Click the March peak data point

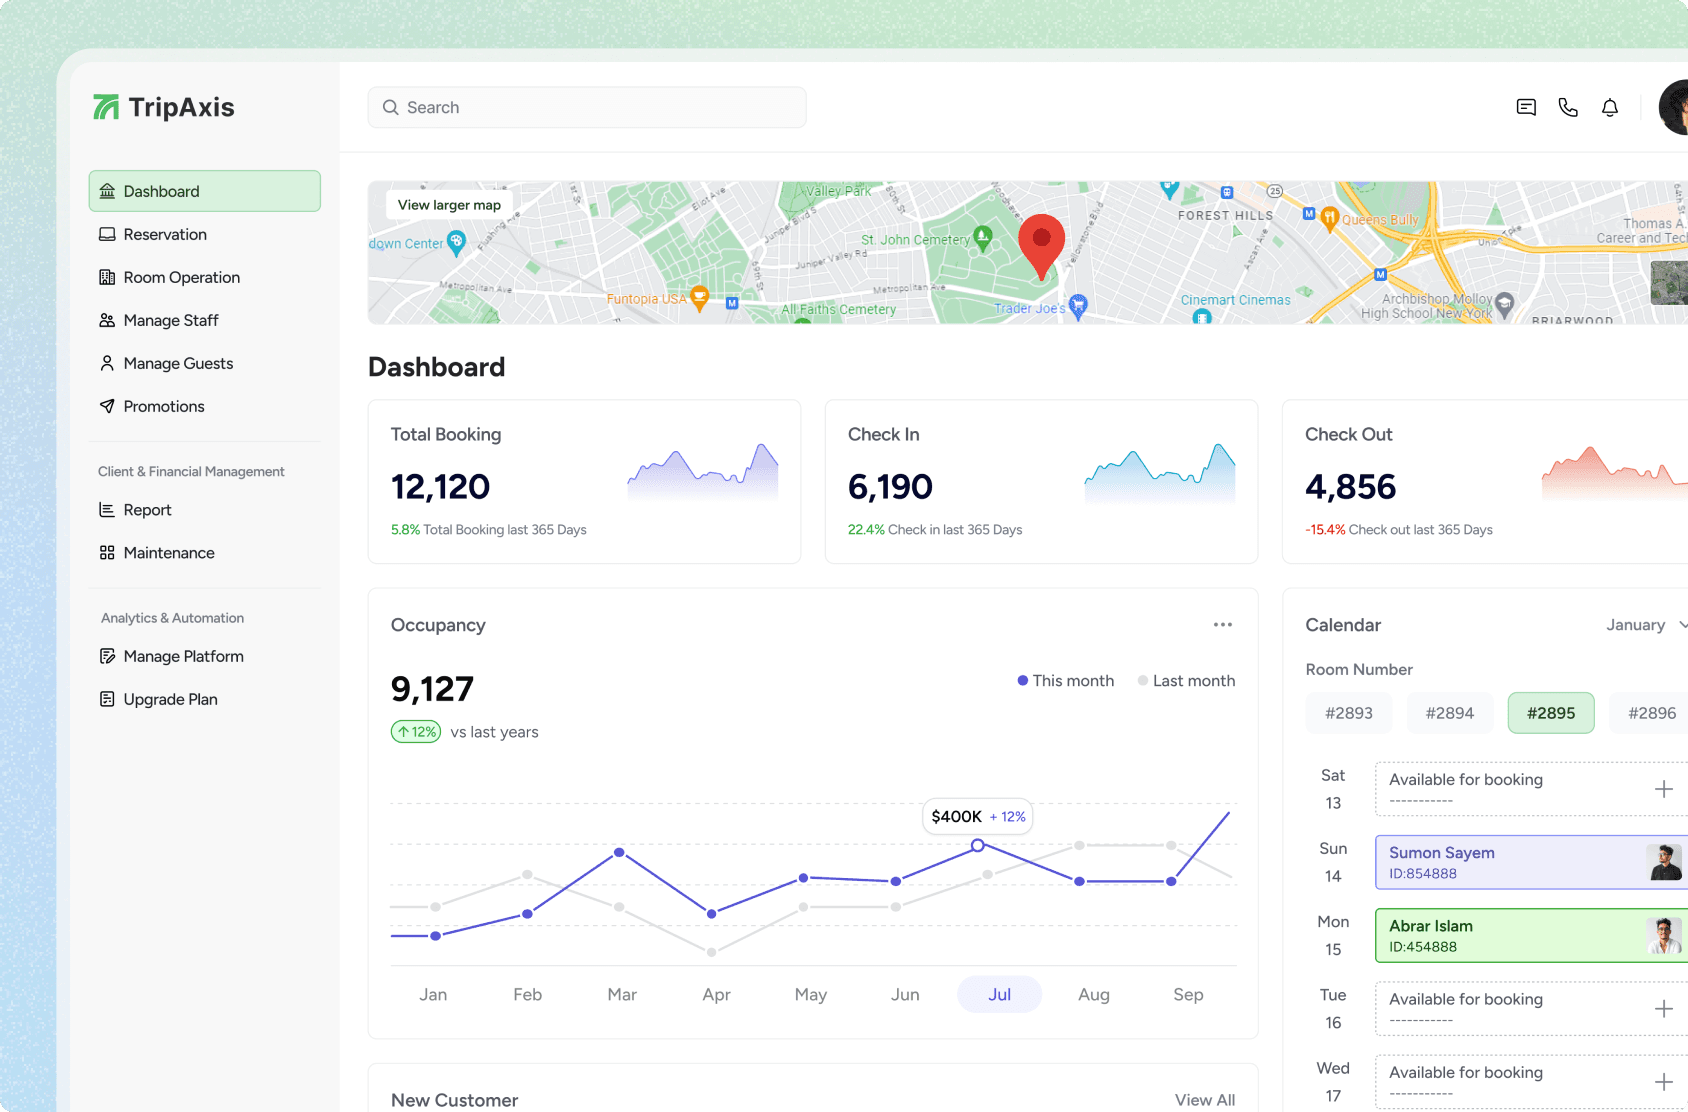coord(619,852)
